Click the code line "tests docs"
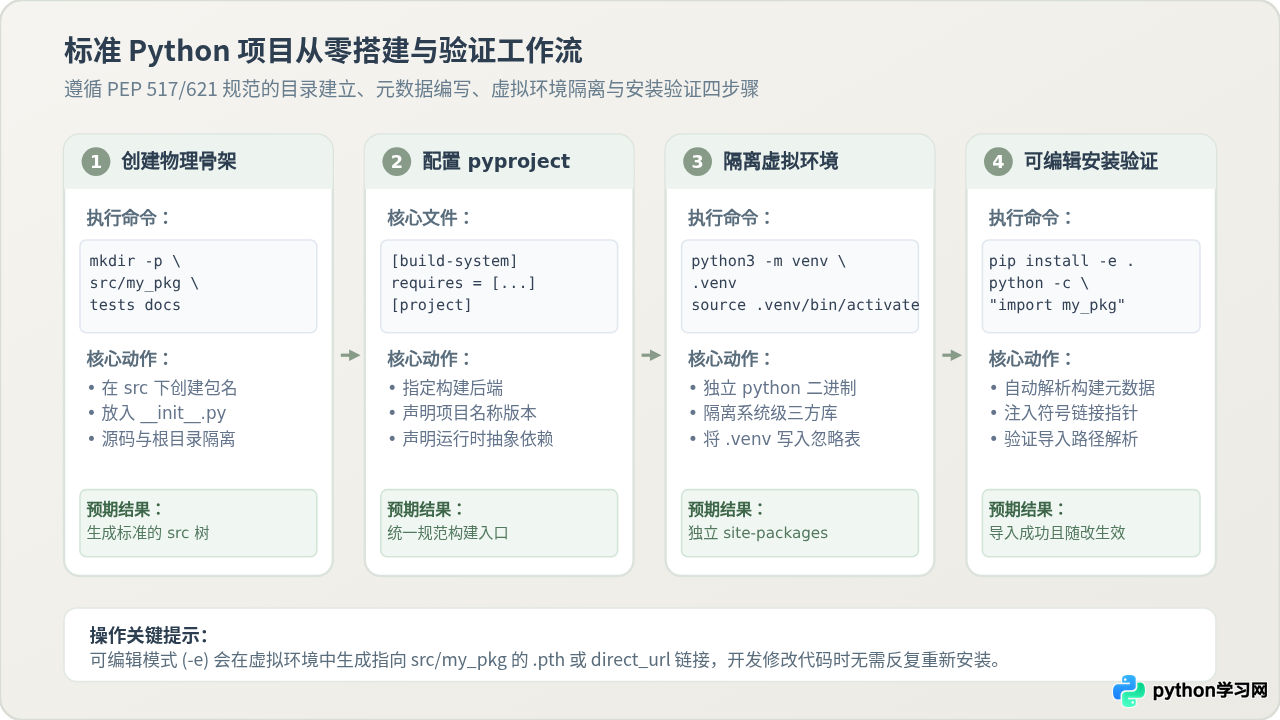Viewport: 1280px width, 720px height. (x=136, y=305)
